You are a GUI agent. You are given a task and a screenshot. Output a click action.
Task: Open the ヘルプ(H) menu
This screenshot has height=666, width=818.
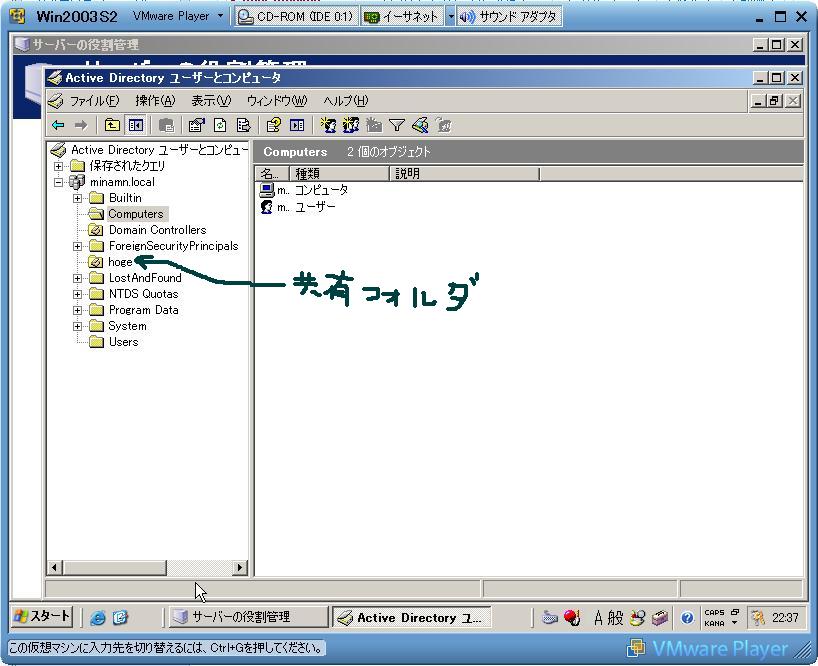(x=345, y=101)
